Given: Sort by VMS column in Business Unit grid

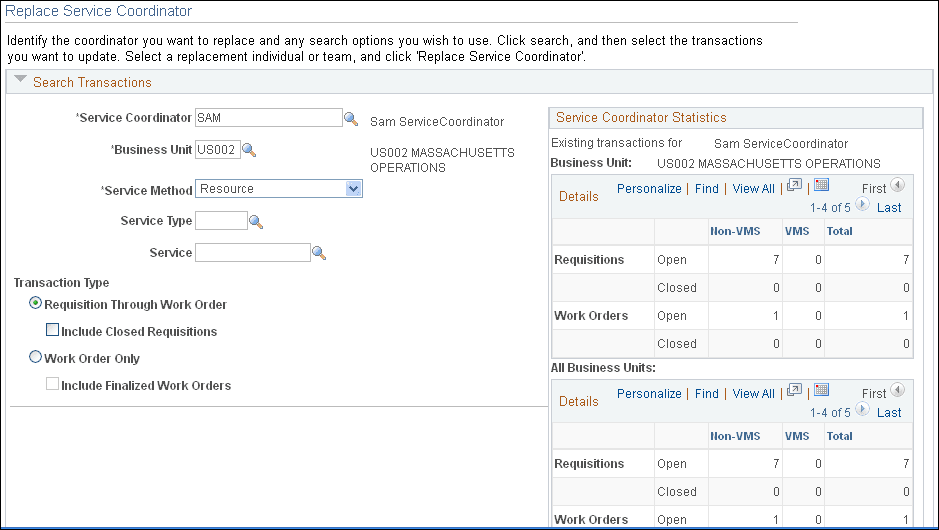Looking at the screenshot, I should coord(796,231).
